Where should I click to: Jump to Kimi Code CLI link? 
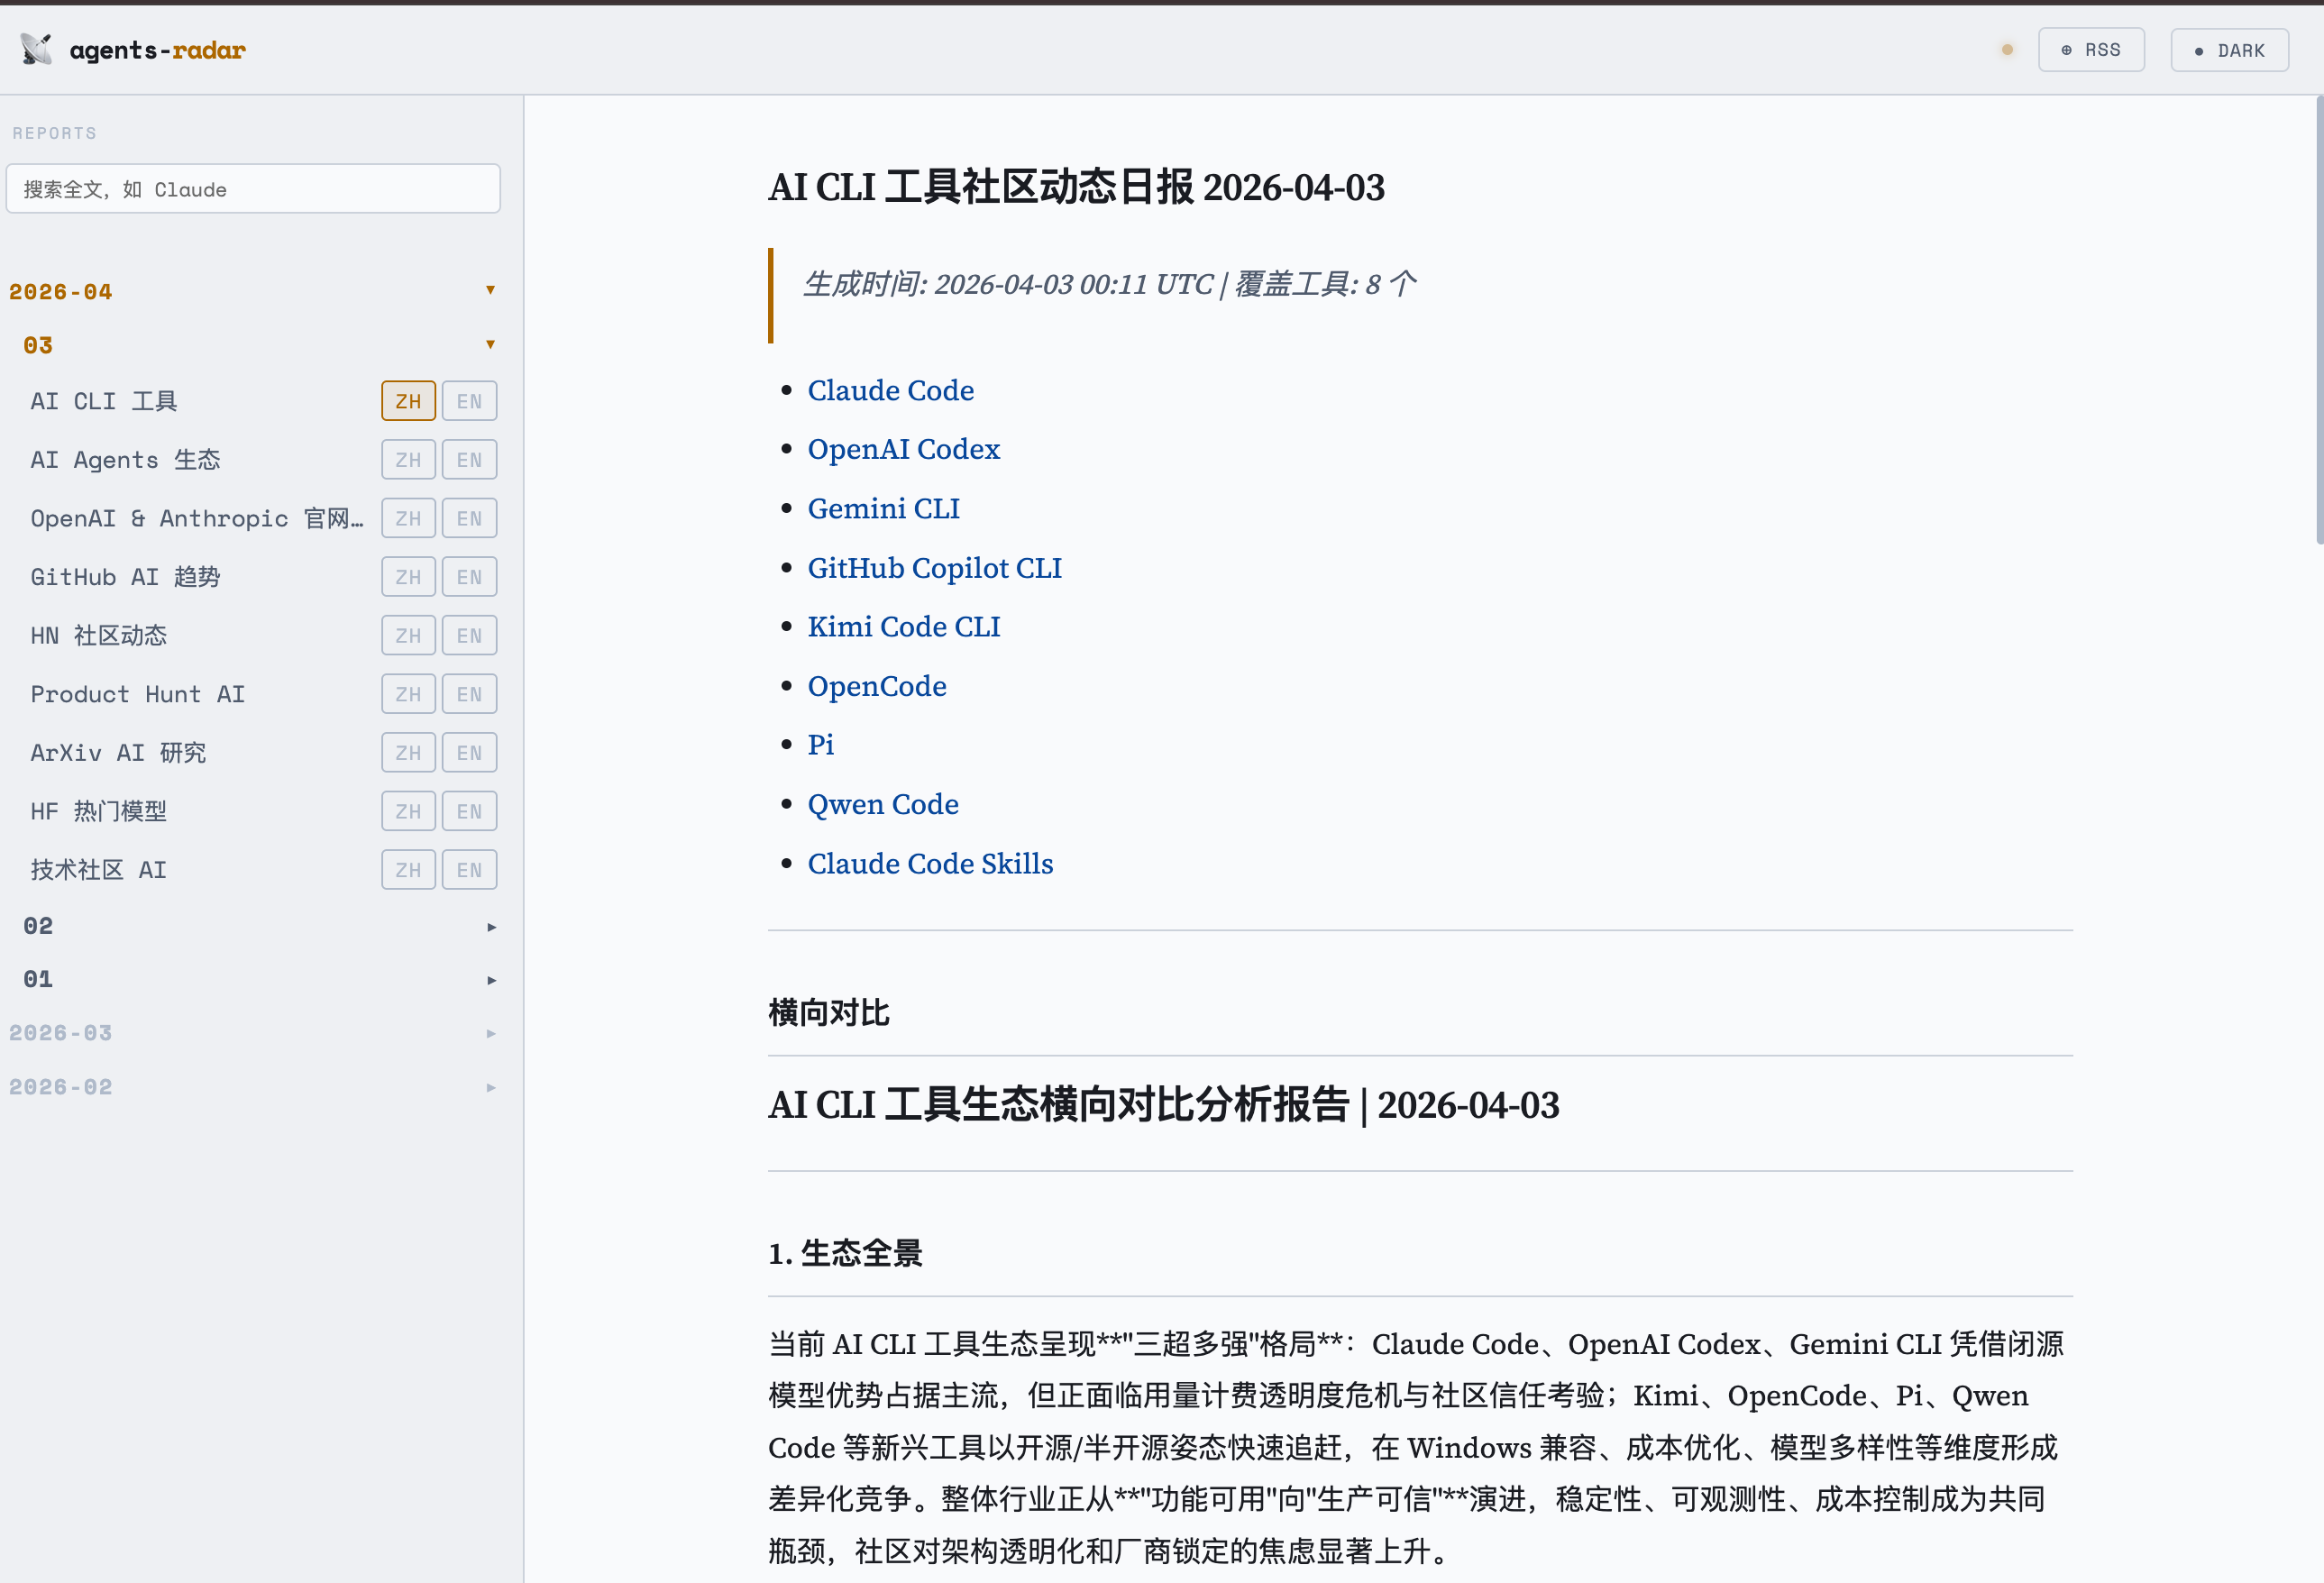[x=903, y=627]
